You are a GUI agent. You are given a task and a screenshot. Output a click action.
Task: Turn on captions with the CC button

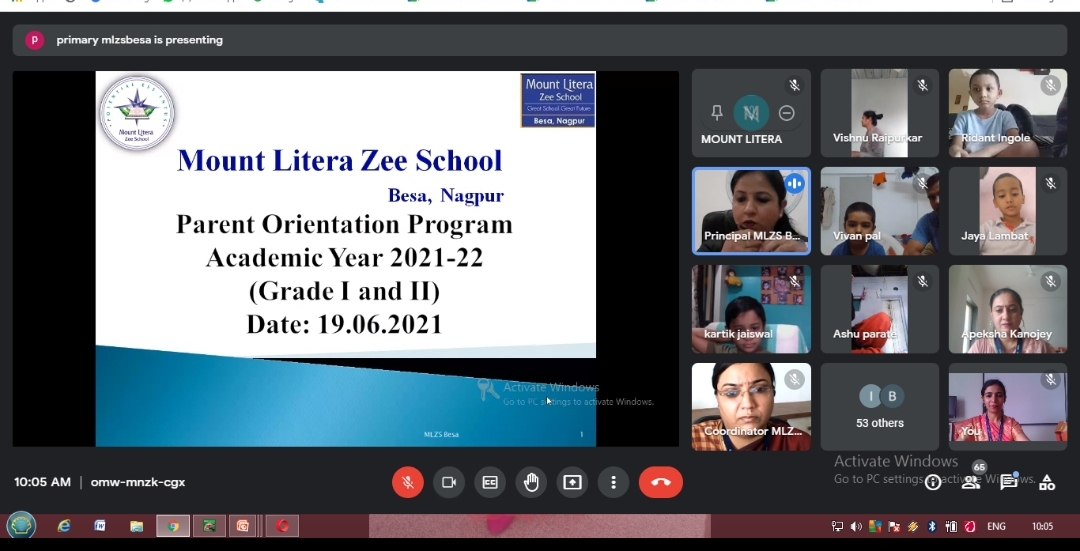490,482
